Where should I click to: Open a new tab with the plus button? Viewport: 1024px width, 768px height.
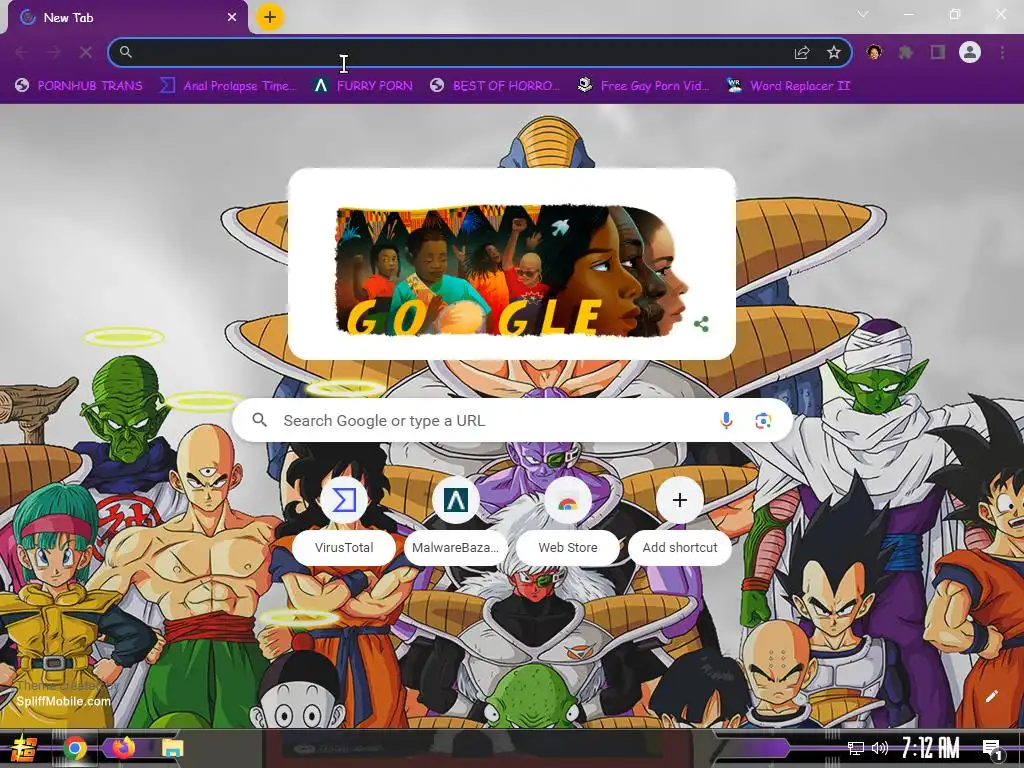pos(270,17)
